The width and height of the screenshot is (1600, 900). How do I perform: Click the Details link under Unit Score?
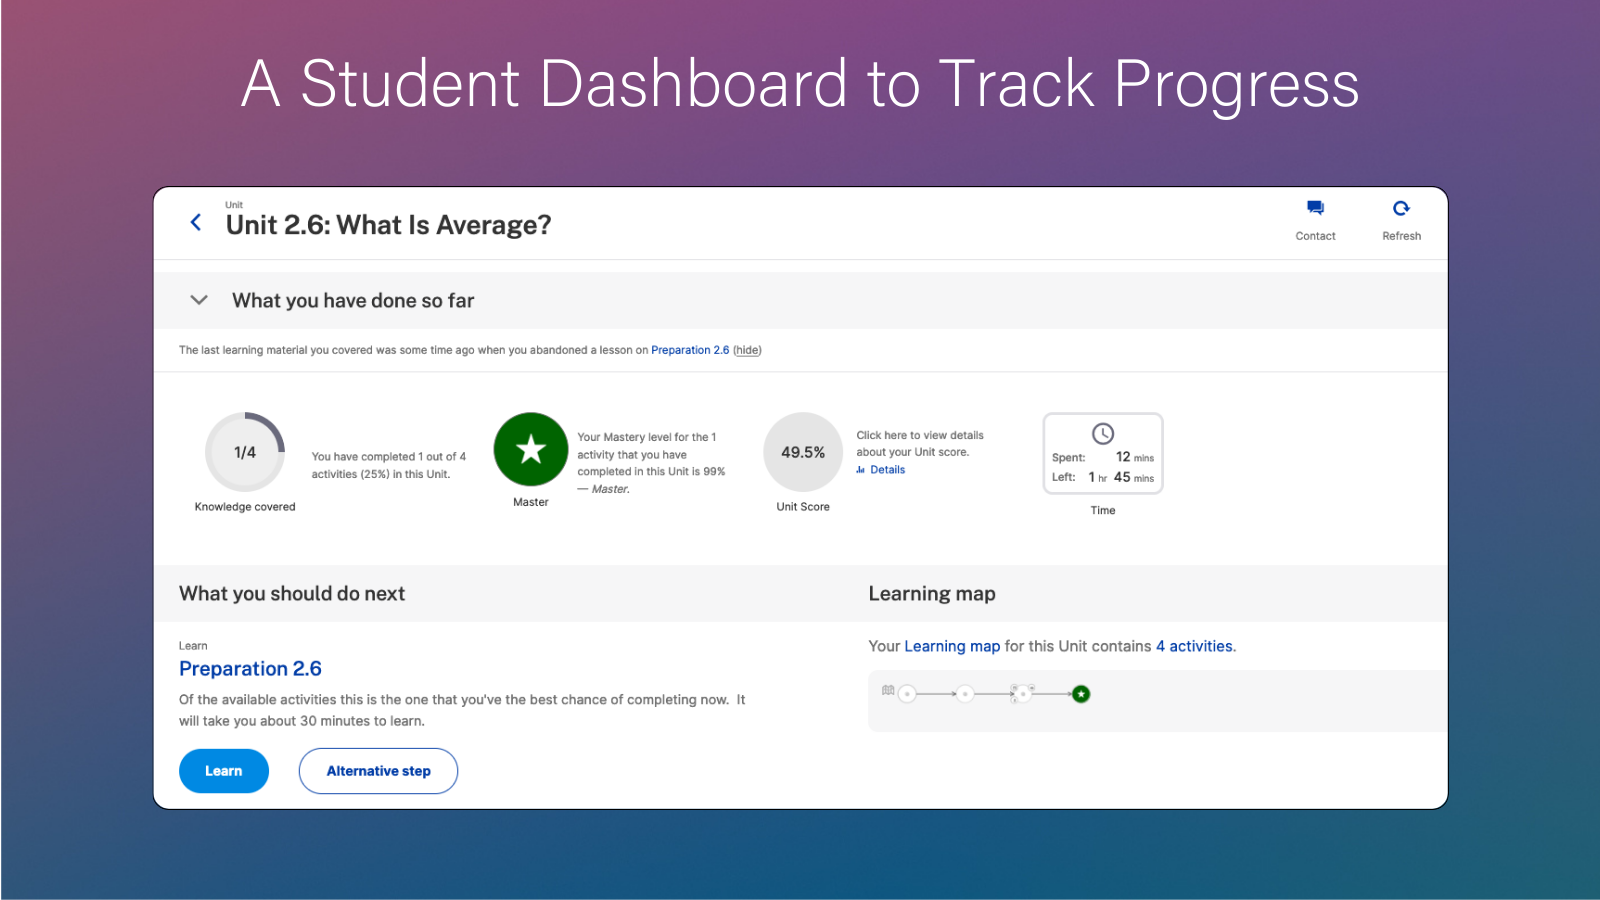(886, 469)
